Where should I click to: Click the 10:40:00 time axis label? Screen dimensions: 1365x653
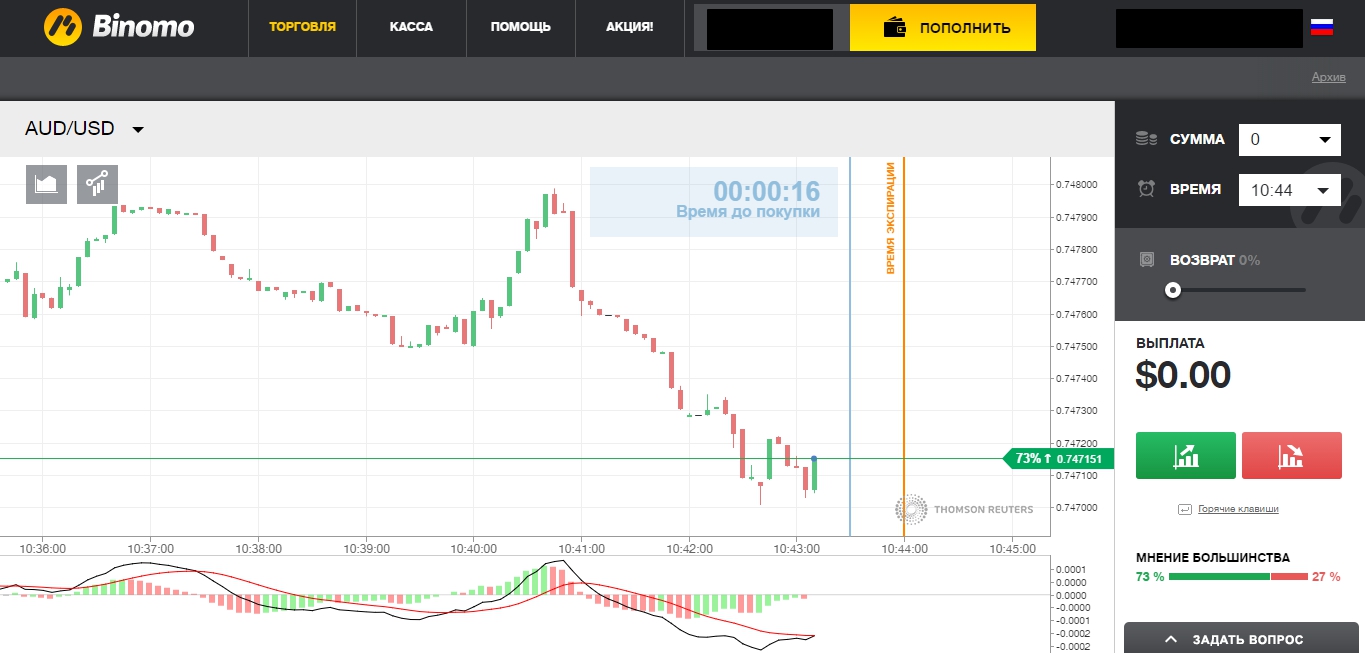point(474,549)
